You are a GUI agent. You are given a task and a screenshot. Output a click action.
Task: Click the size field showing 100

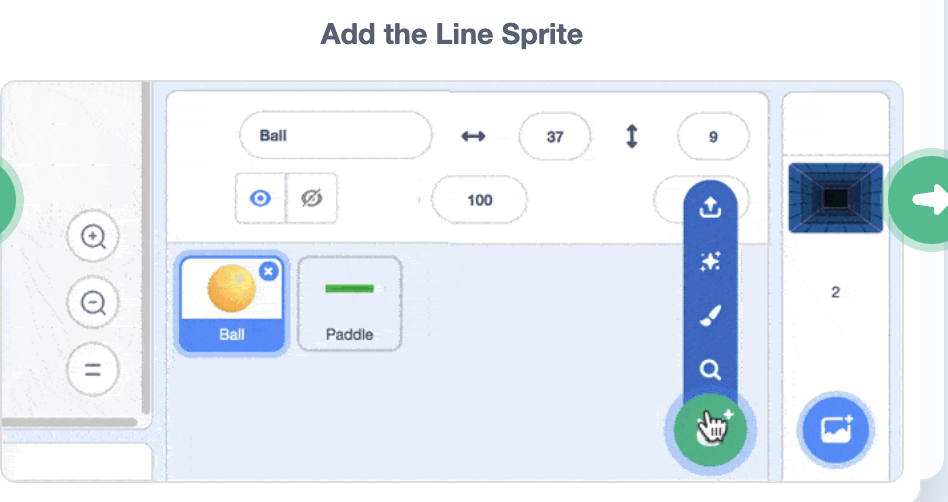coord(480,200)
